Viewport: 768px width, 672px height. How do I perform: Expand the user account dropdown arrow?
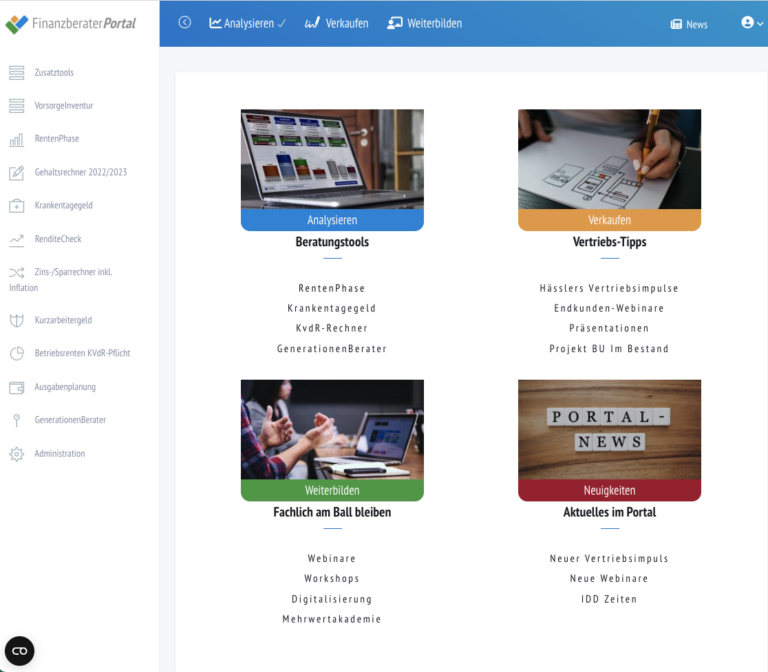coord(760,24)
